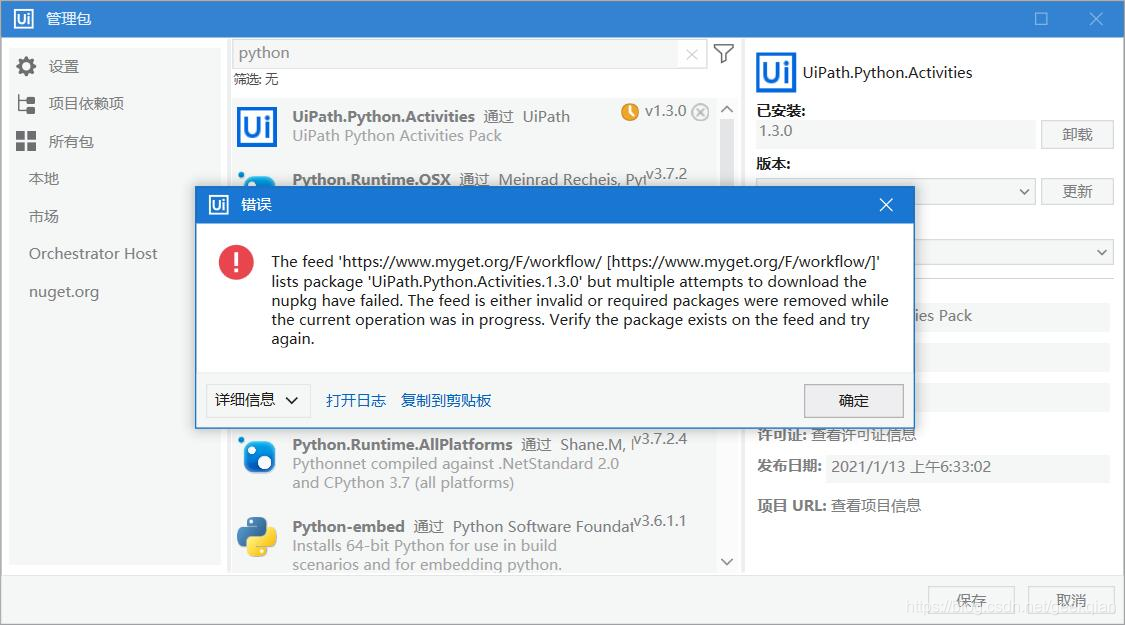Click the project dependencies tree icon
The width and height of the screenshot is (1125, 625).
(27, 104)
